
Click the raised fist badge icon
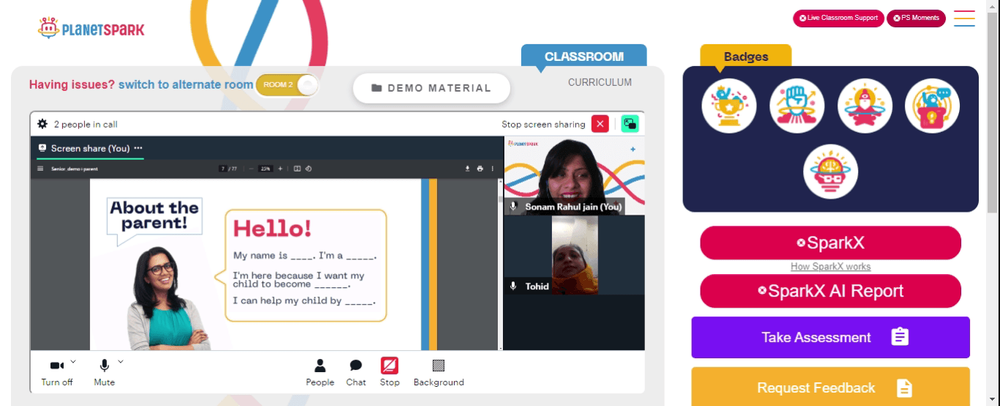point(797,106)
